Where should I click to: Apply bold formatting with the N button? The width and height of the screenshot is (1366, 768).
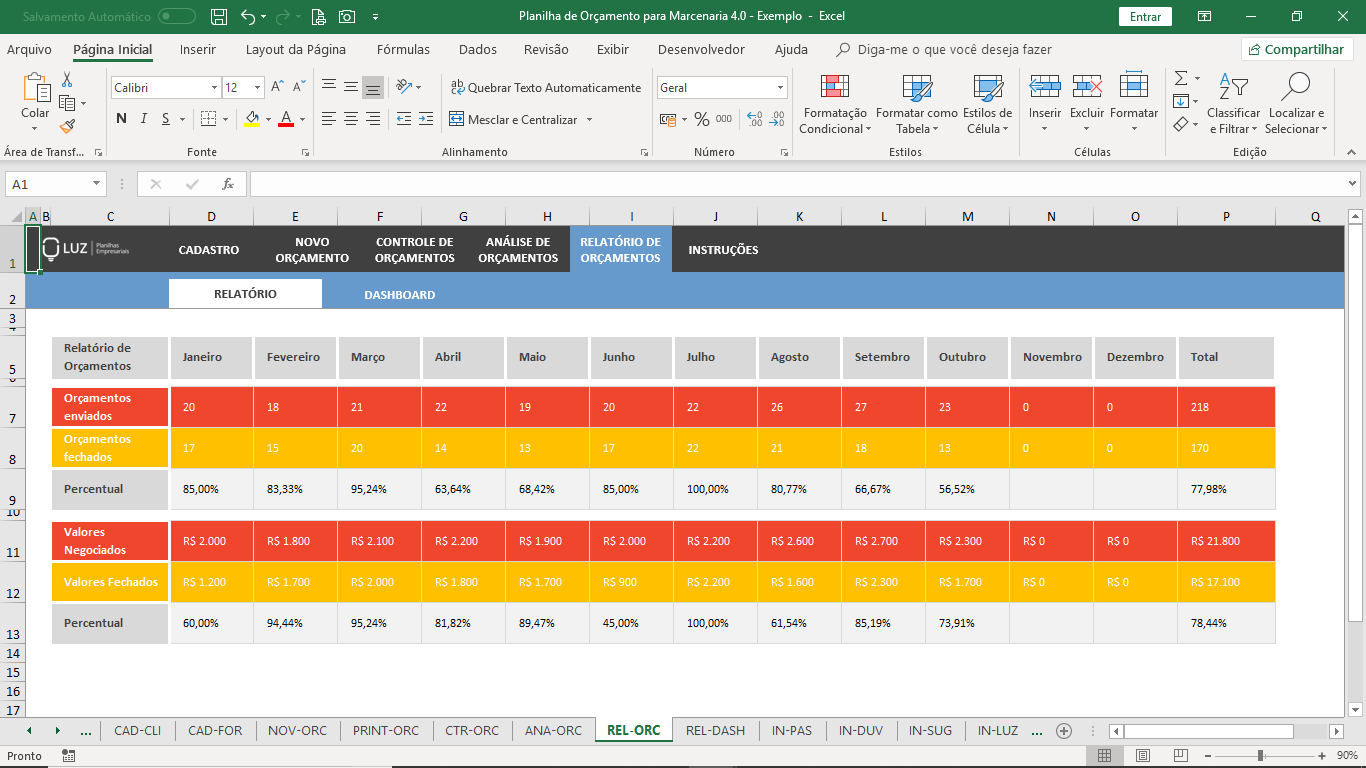pos(121,119)
